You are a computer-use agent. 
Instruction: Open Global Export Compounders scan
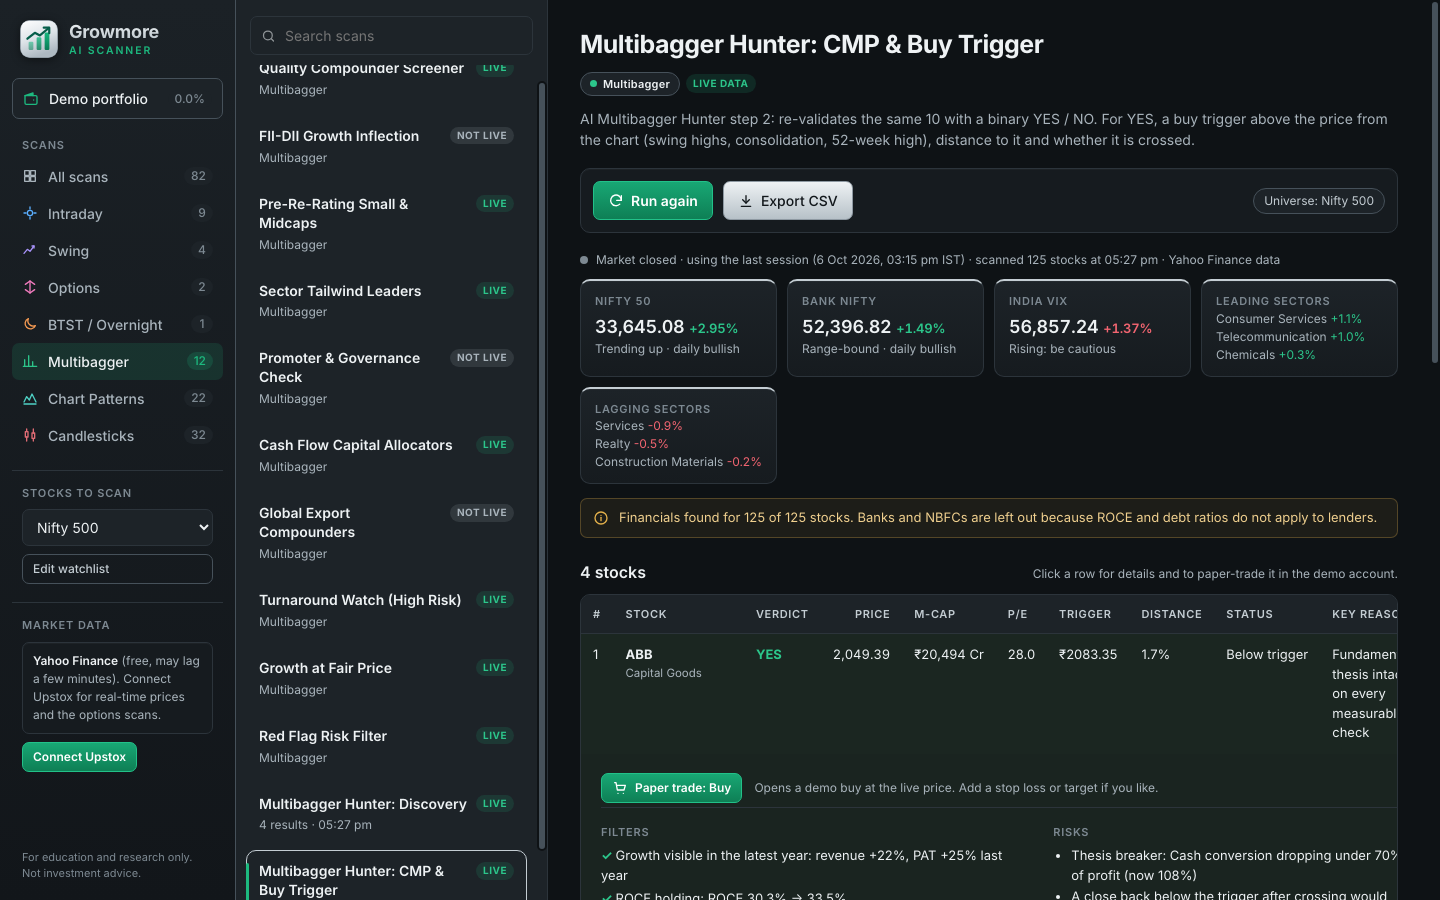(x=386, y=533)
